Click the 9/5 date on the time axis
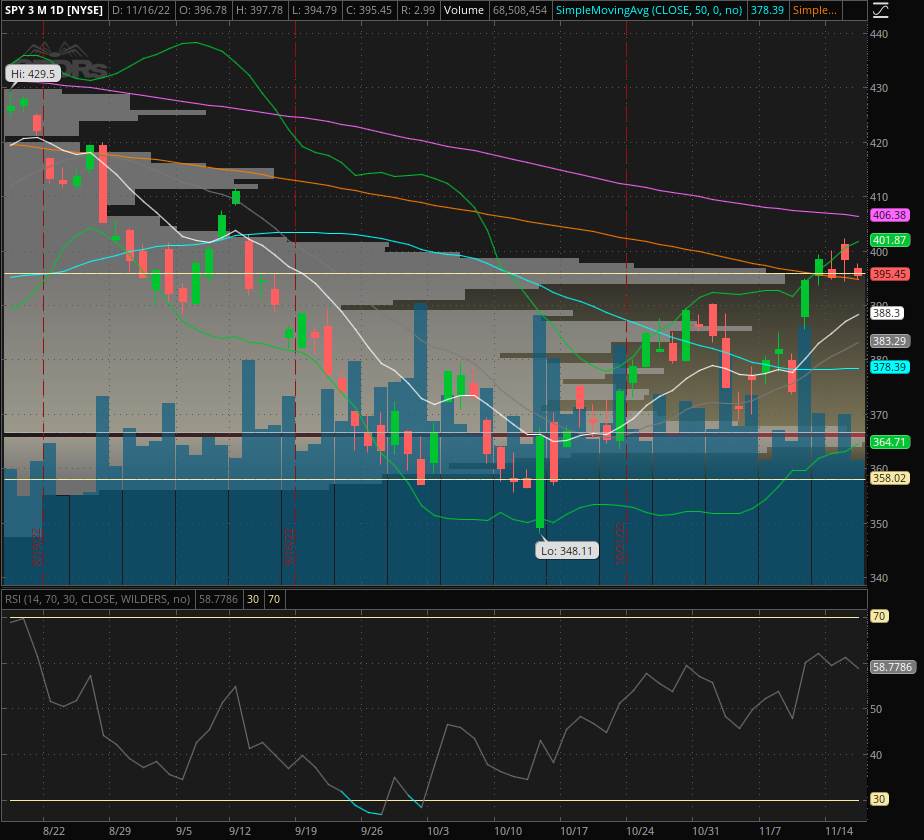Screen dimensions: 924x840 183,831
